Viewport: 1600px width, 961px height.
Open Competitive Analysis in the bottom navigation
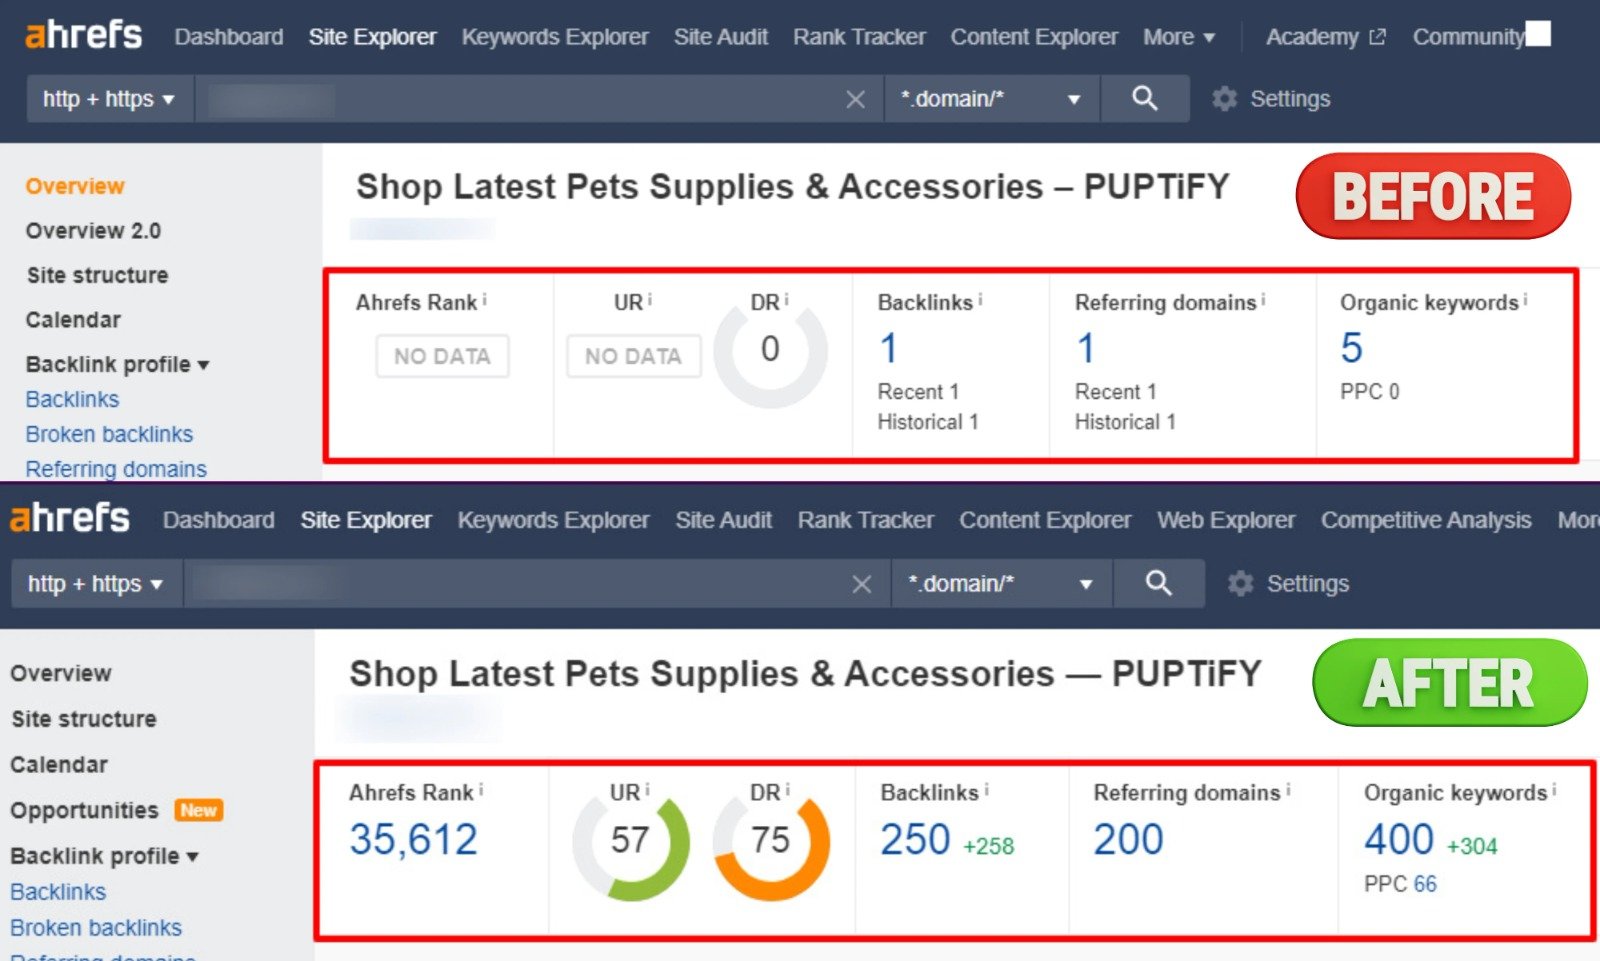coord(1425,520)
